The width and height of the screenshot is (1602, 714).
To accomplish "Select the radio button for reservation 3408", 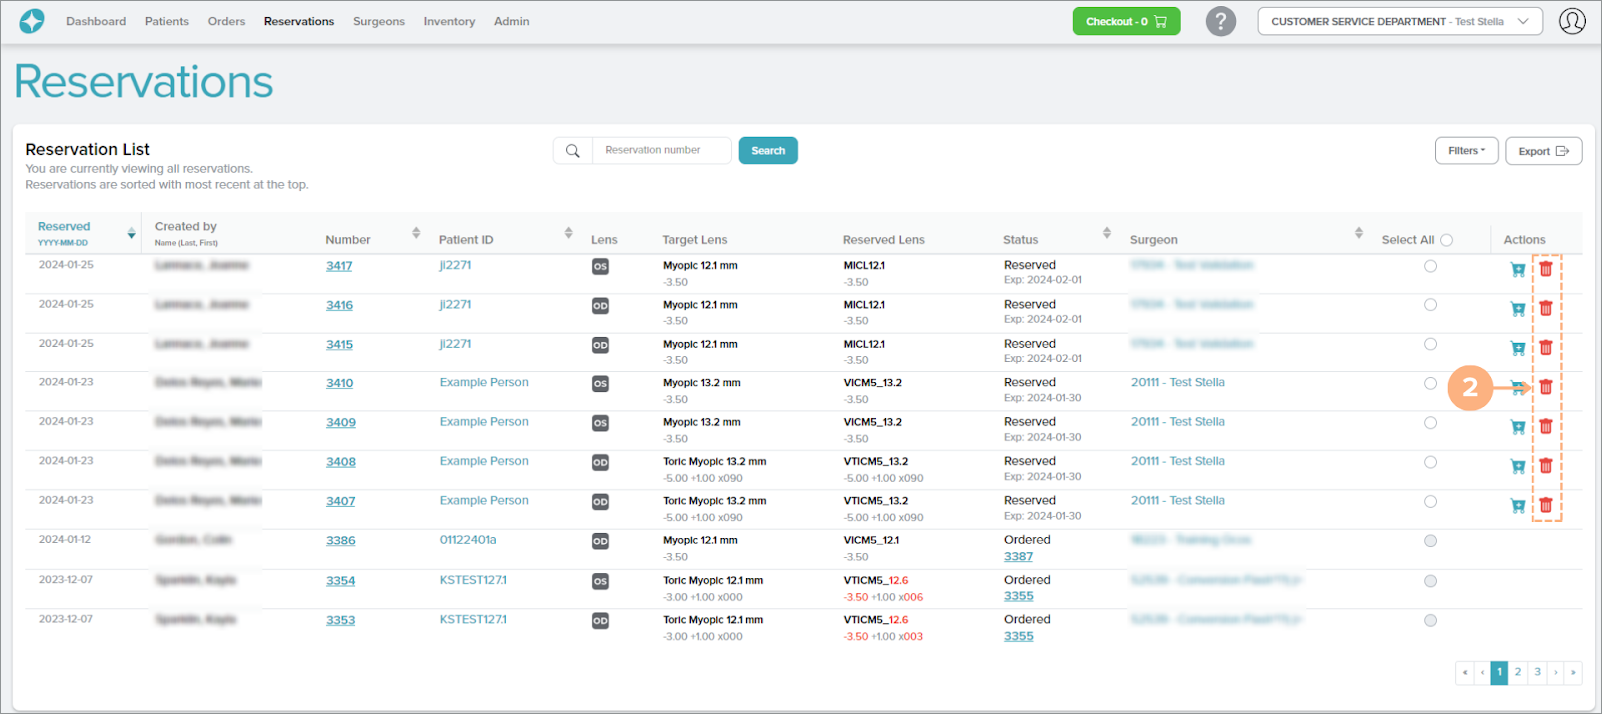I will click(1430, 462).
